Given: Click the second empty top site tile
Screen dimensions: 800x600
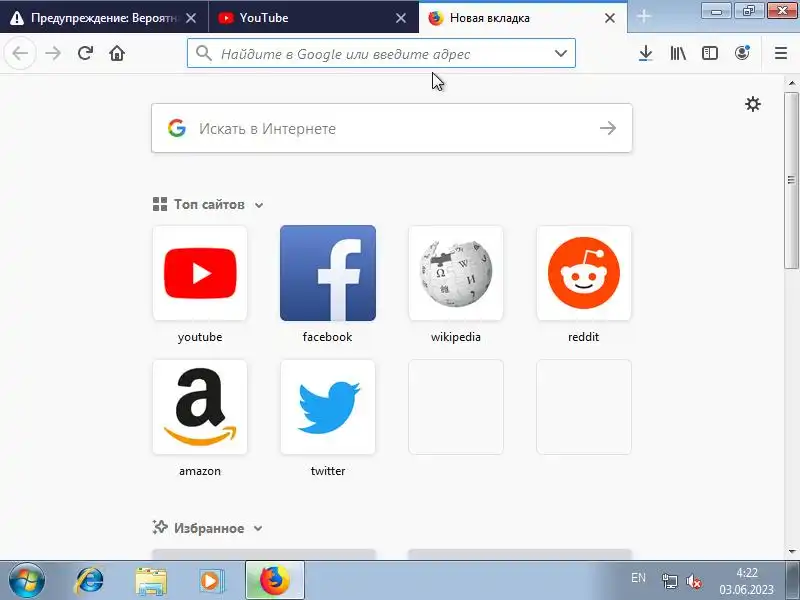Looking at the screenshot, I should tap(584, 407).
